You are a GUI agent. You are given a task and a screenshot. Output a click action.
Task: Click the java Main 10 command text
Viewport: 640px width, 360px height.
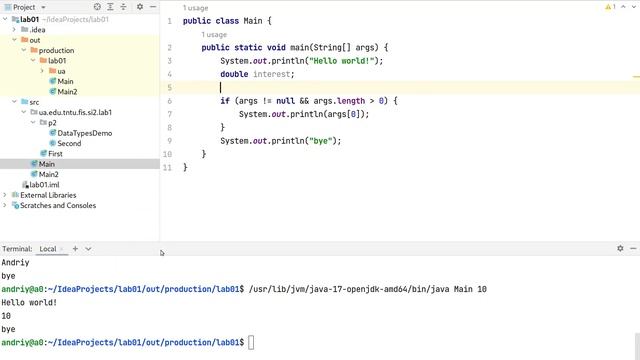[367, 289]
